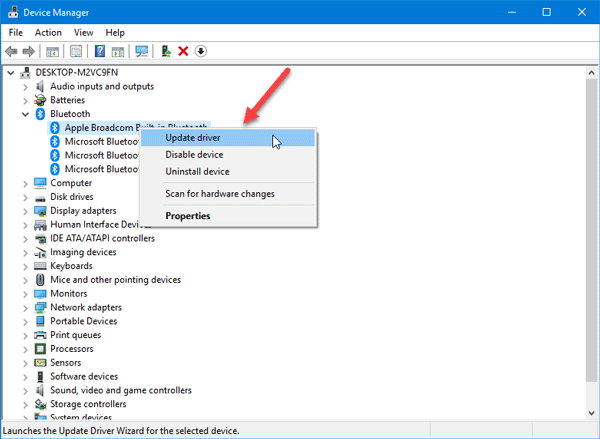Expand the Monitors category

[25, 294]
